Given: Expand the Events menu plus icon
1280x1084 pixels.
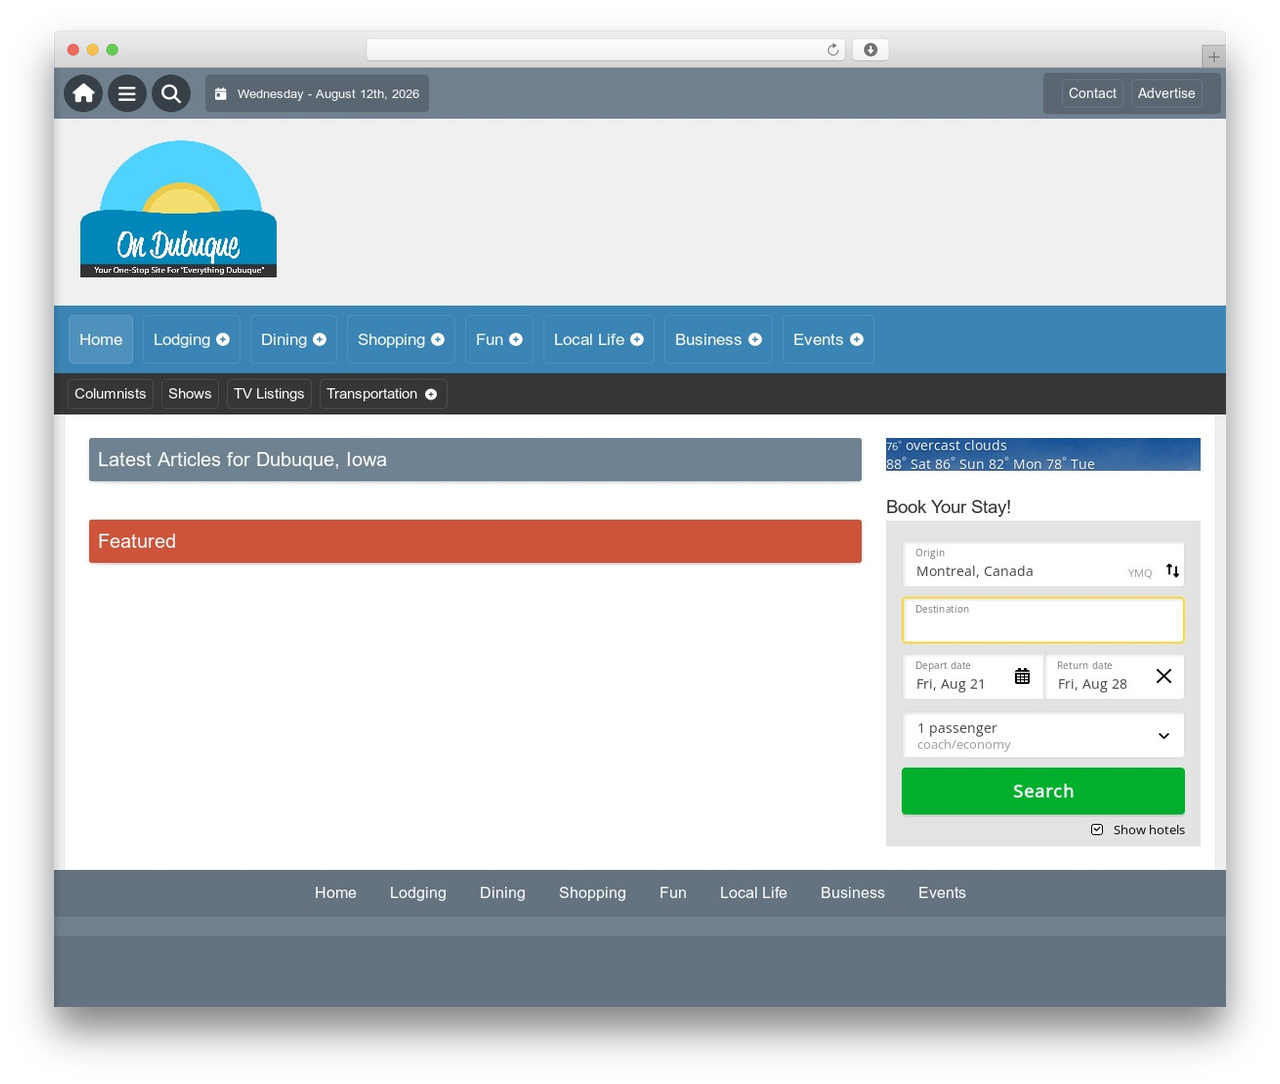Looking at the screenshot, I should tap(857, 340).
